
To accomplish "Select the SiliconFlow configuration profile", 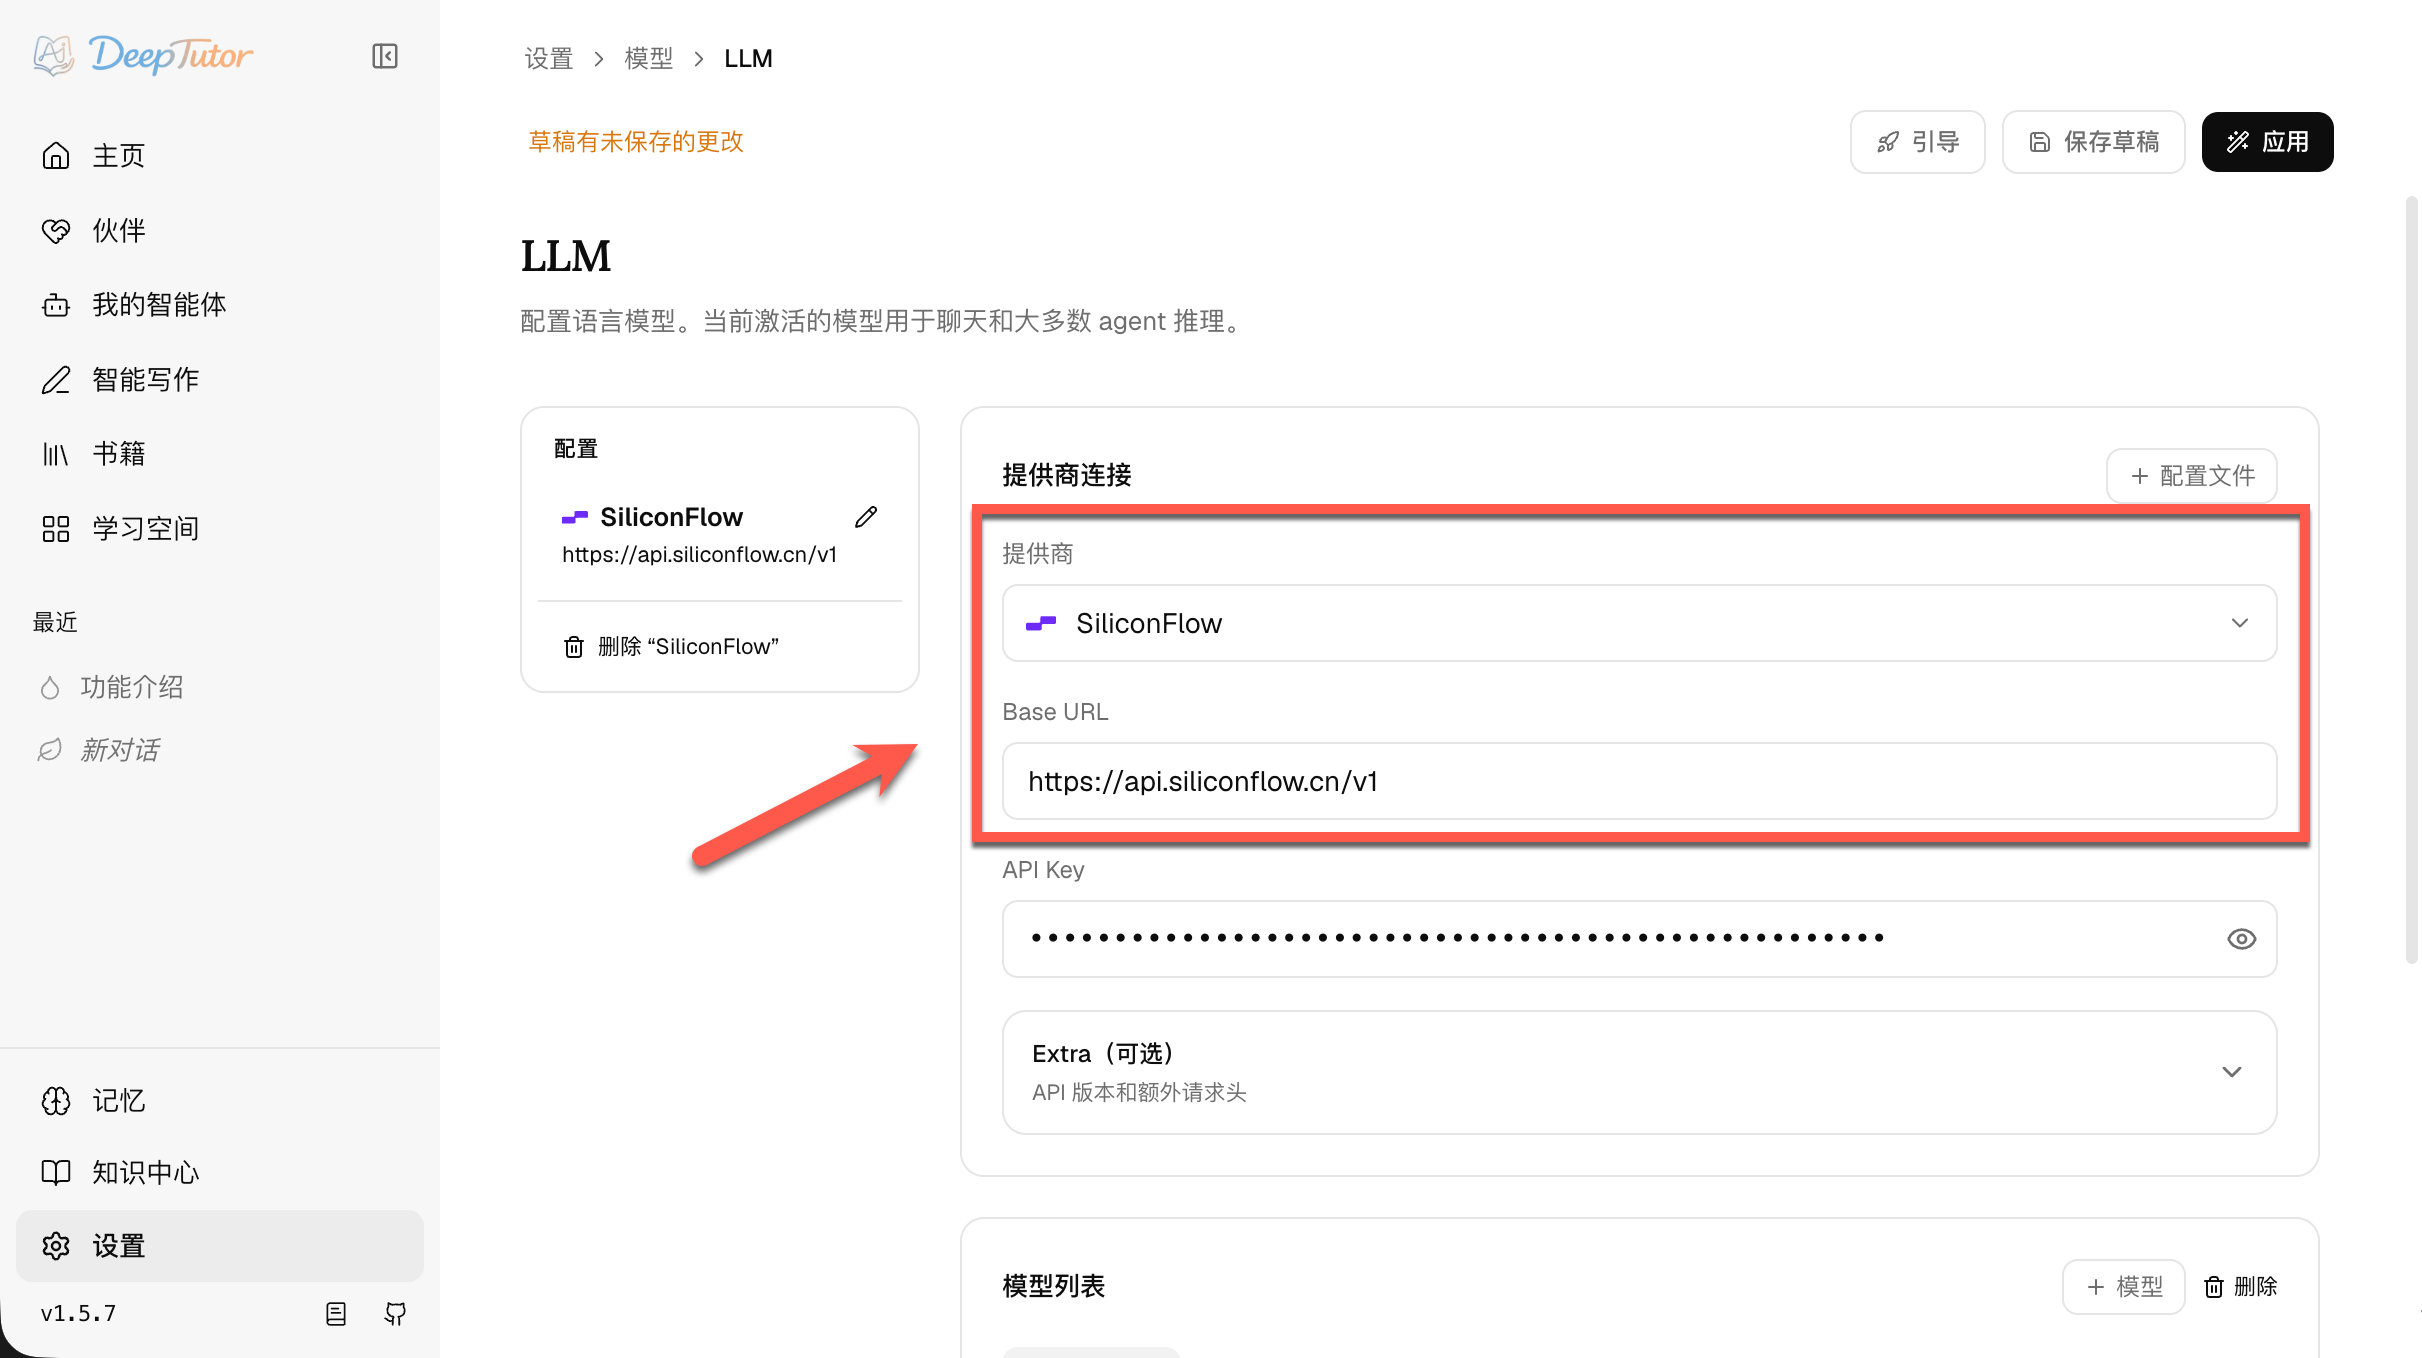I will (x=700, y=535).
